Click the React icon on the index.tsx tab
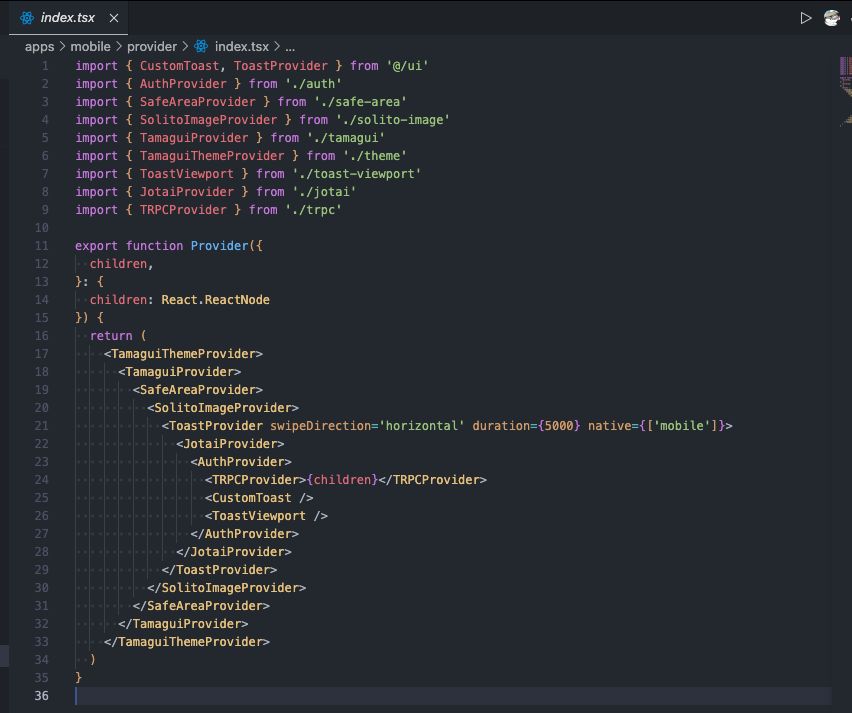Screen dimensions: 852x713 coord(27,18)
